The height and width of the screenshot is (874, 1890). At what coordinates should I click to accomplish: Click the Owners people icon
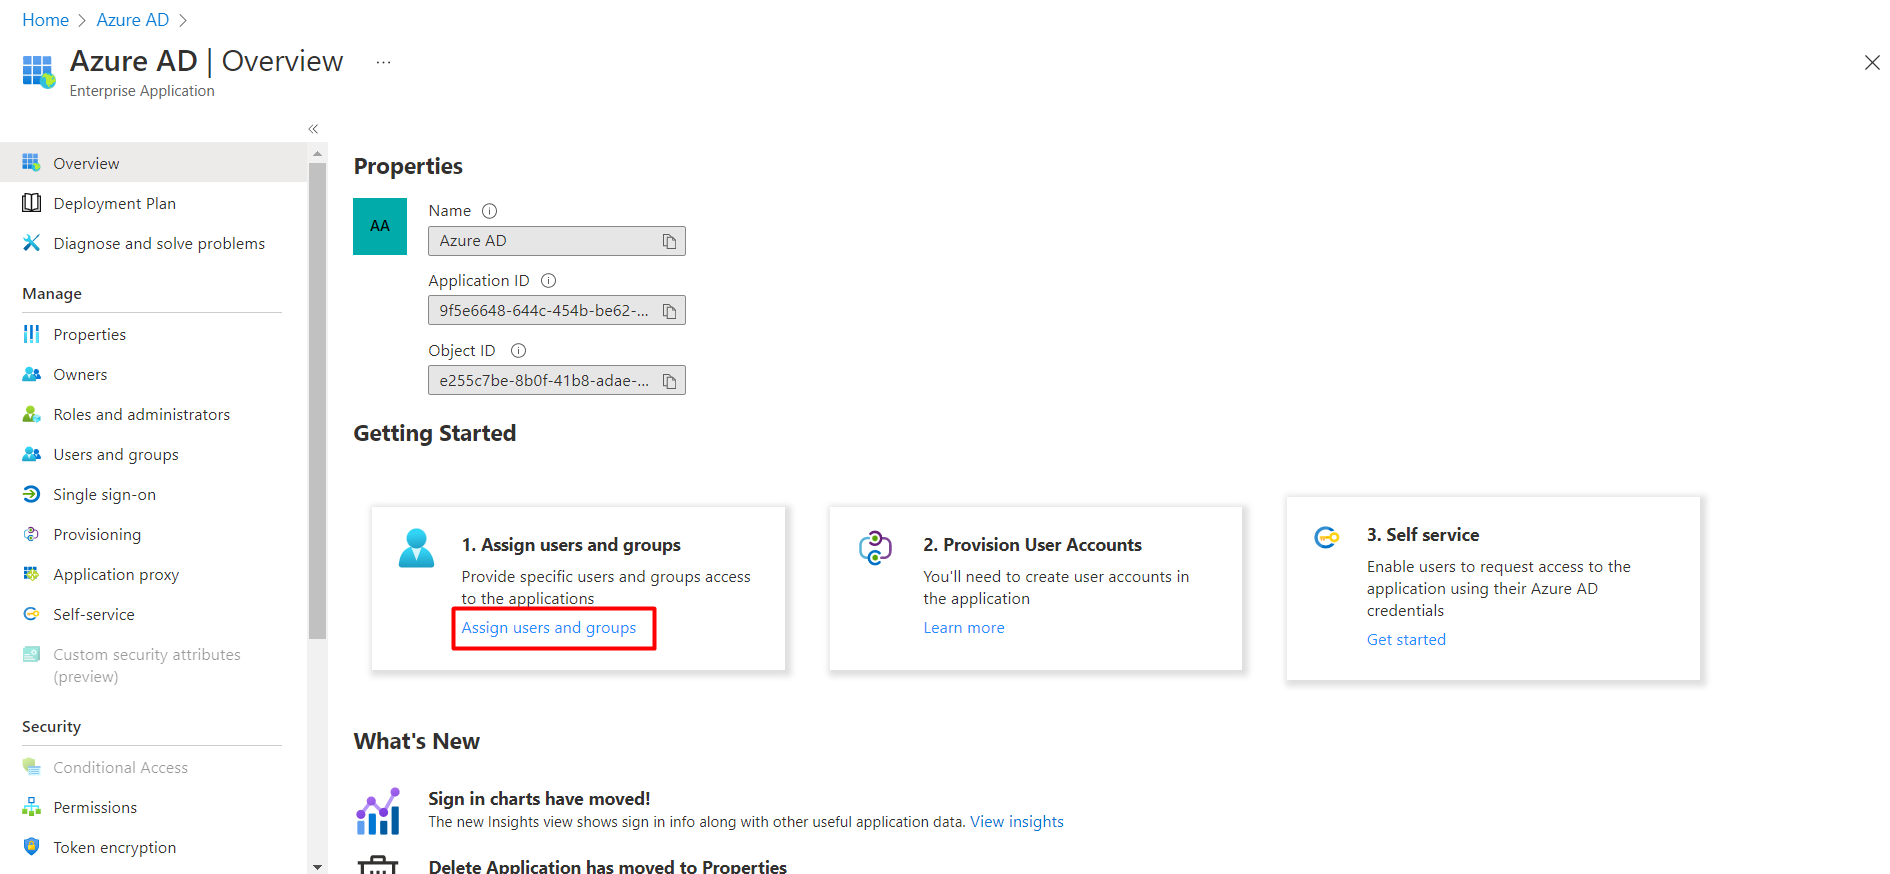pyautogui.click(x=31, y=374)
